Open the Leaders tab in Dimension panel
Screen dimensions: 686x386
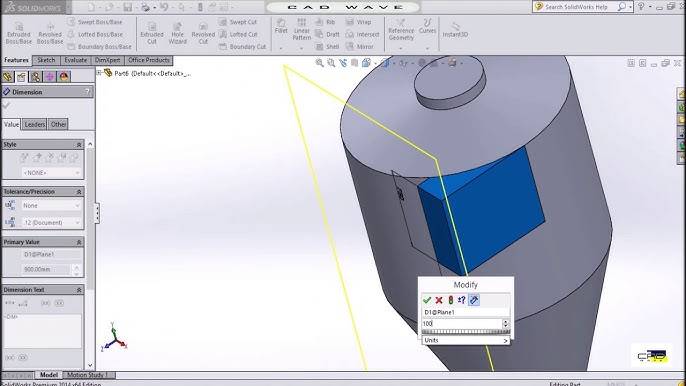coord(35,124)
